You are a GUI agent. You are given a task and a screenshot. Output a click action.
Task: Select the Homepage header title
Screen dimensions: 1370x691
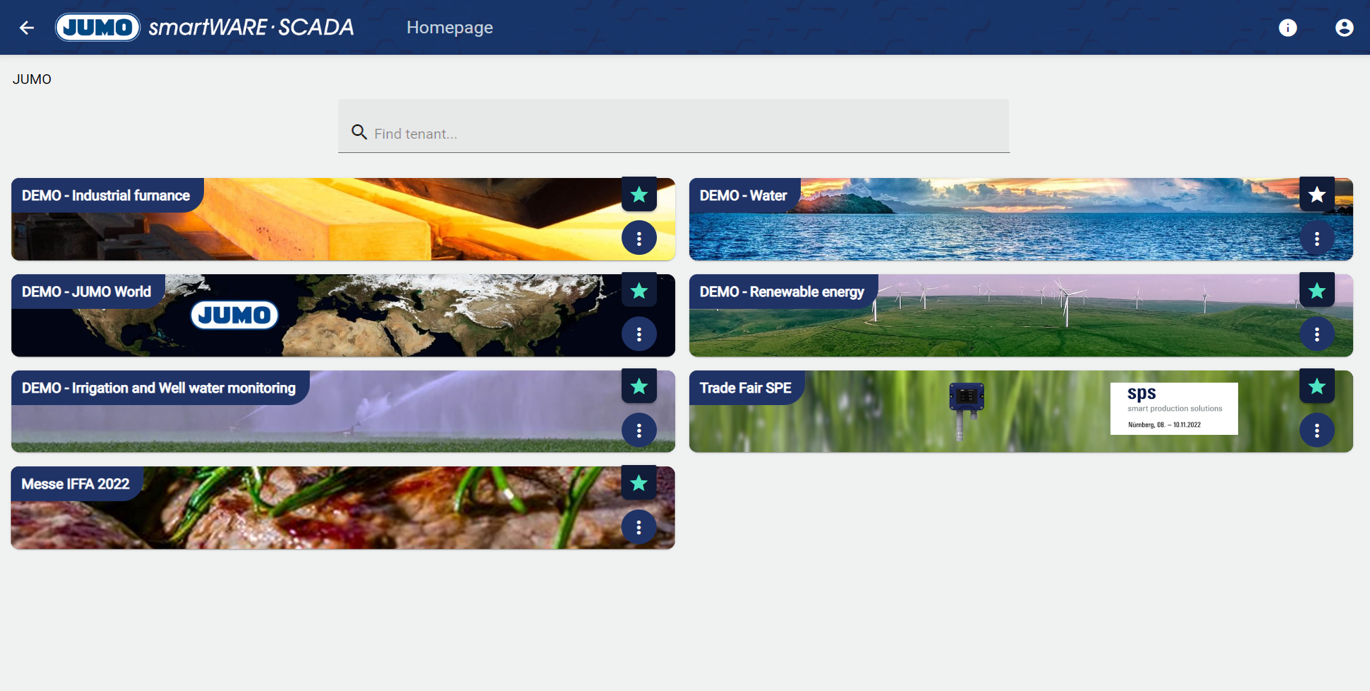pos(449,28)
